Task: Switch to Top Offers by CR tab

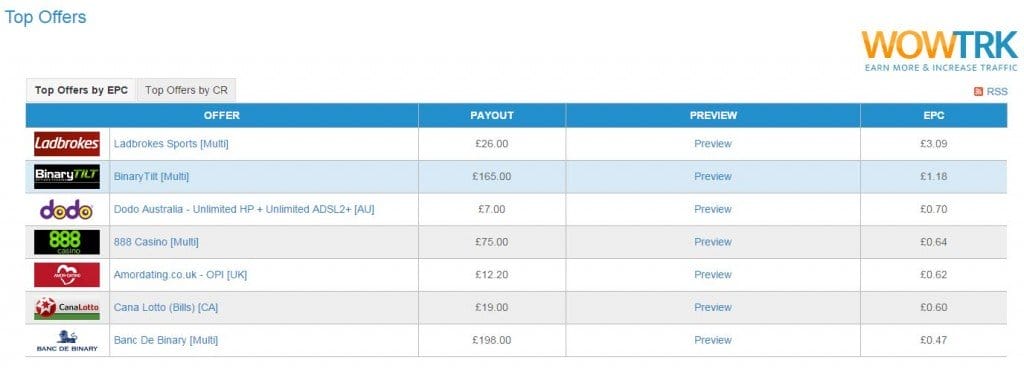Action: pos(186,90)
